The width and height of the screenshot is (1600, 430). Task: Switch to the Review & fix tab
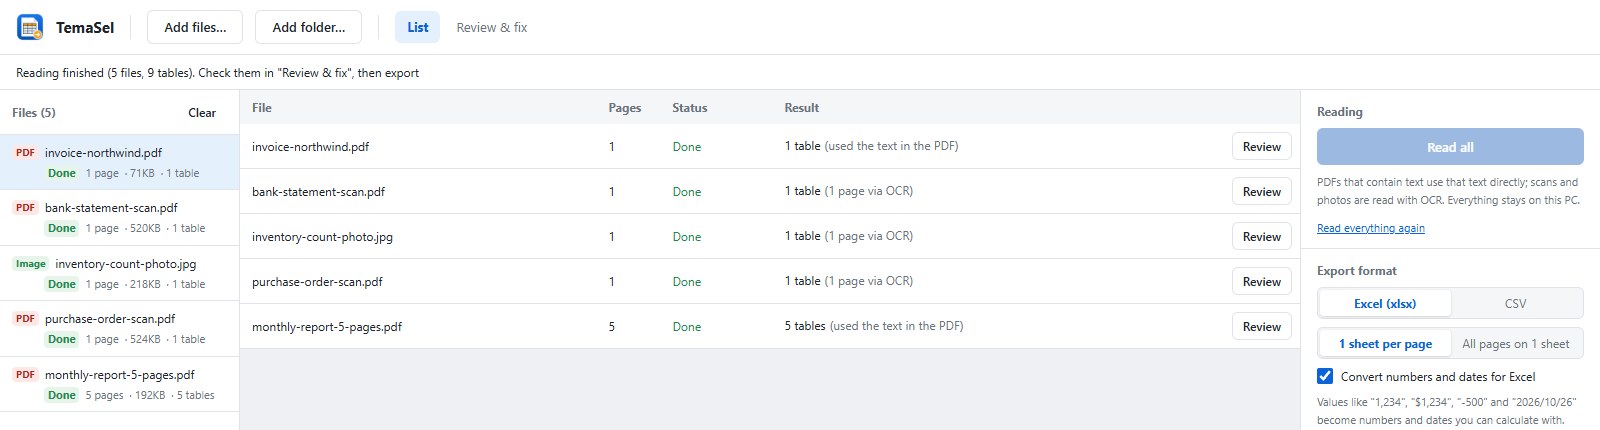[x=492, y=27]
